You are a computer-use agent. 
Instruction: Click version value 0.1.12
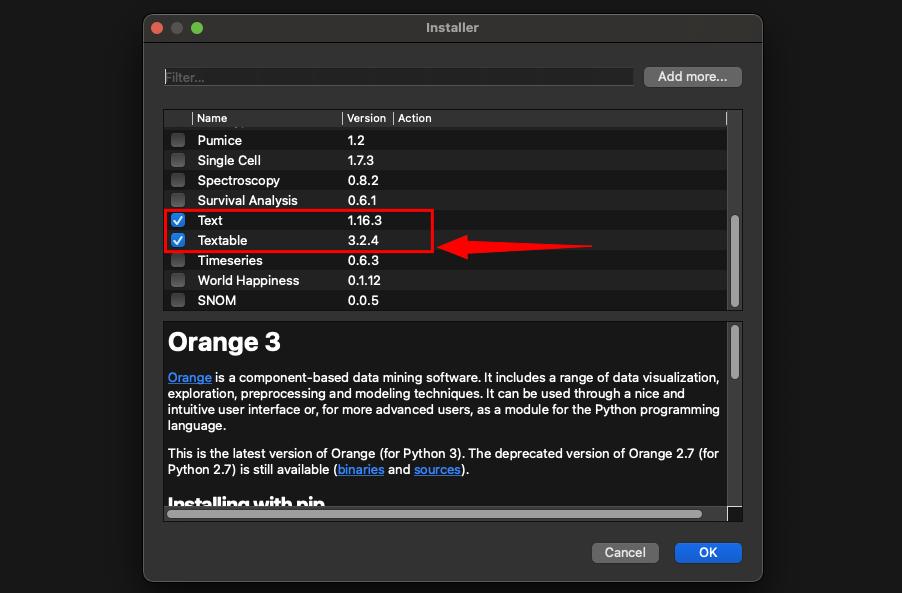(x=364, y=280)
